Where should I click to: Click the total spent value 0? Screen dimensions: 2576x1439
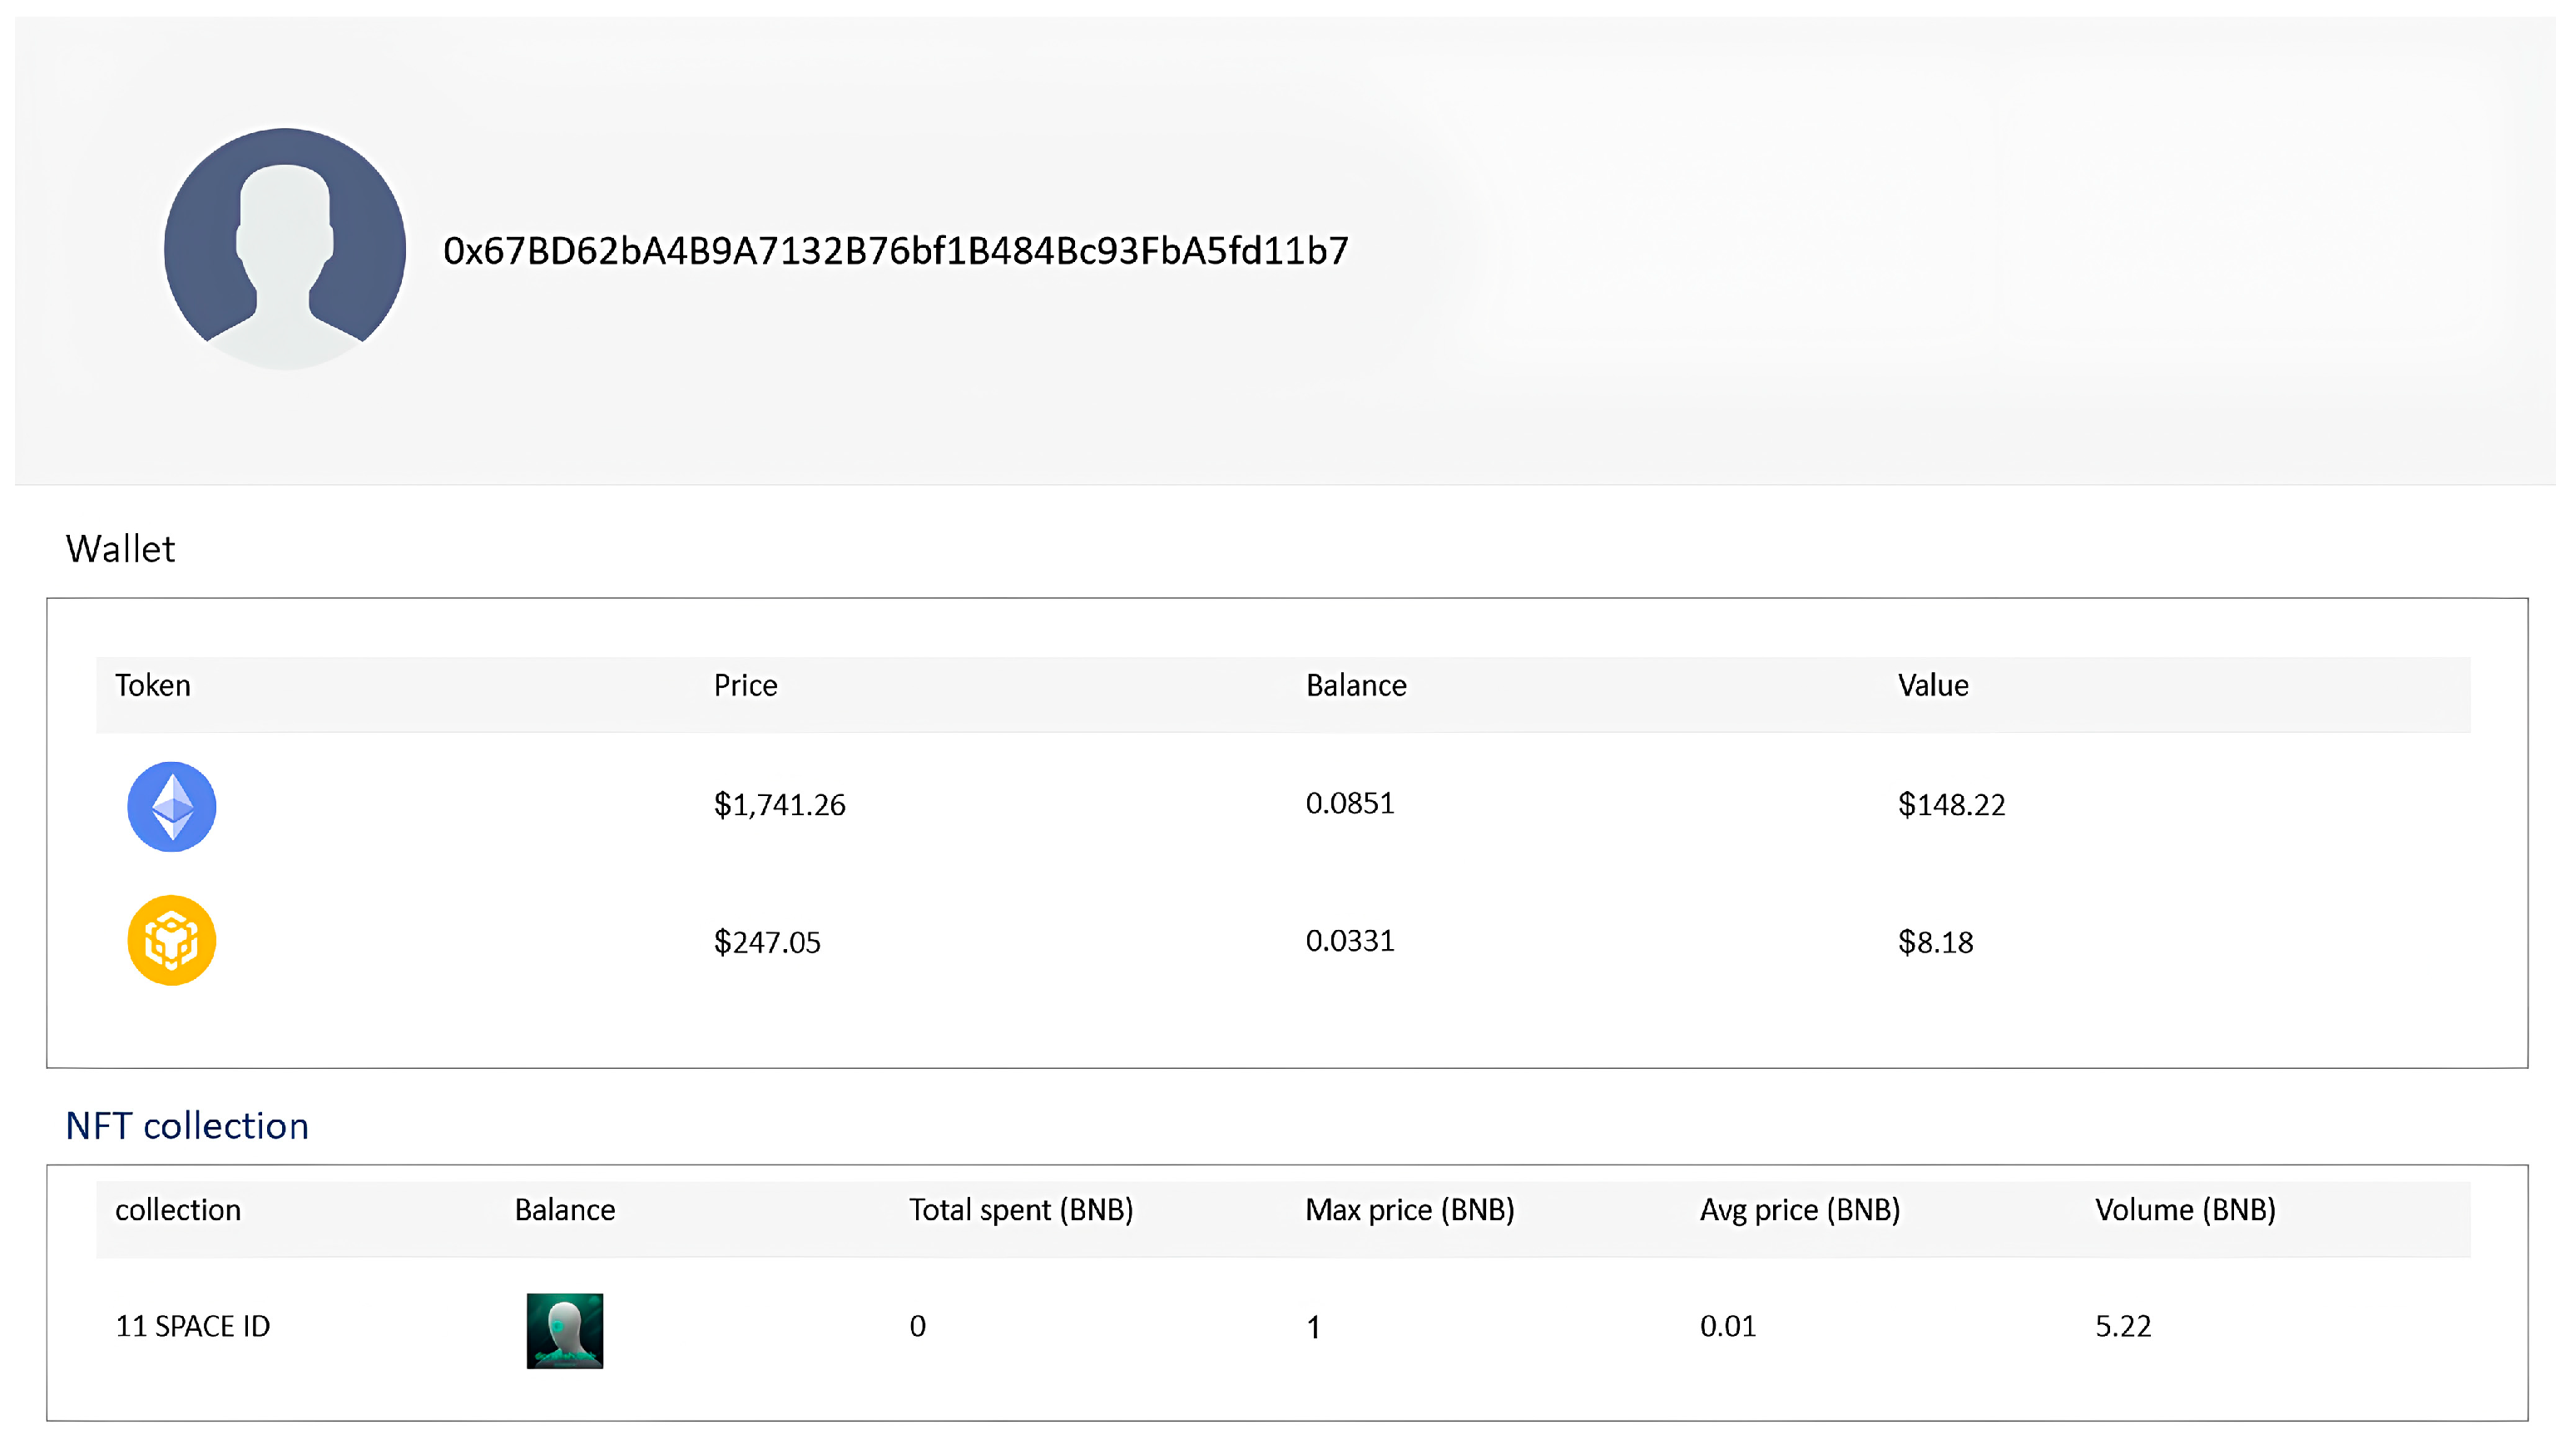[918, 1326]
